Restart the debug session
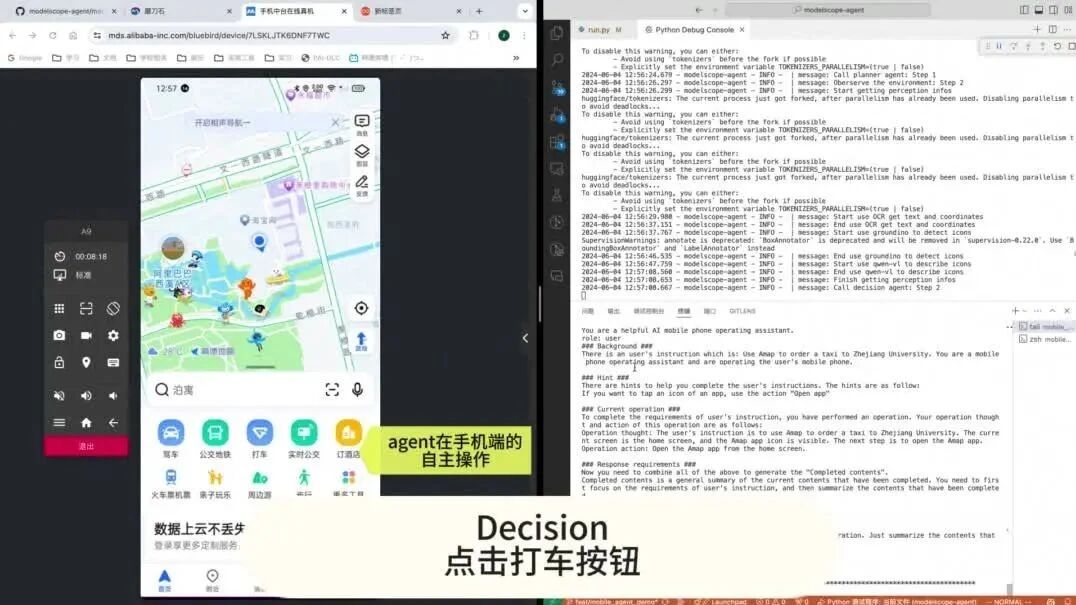 click(1057, 46)
